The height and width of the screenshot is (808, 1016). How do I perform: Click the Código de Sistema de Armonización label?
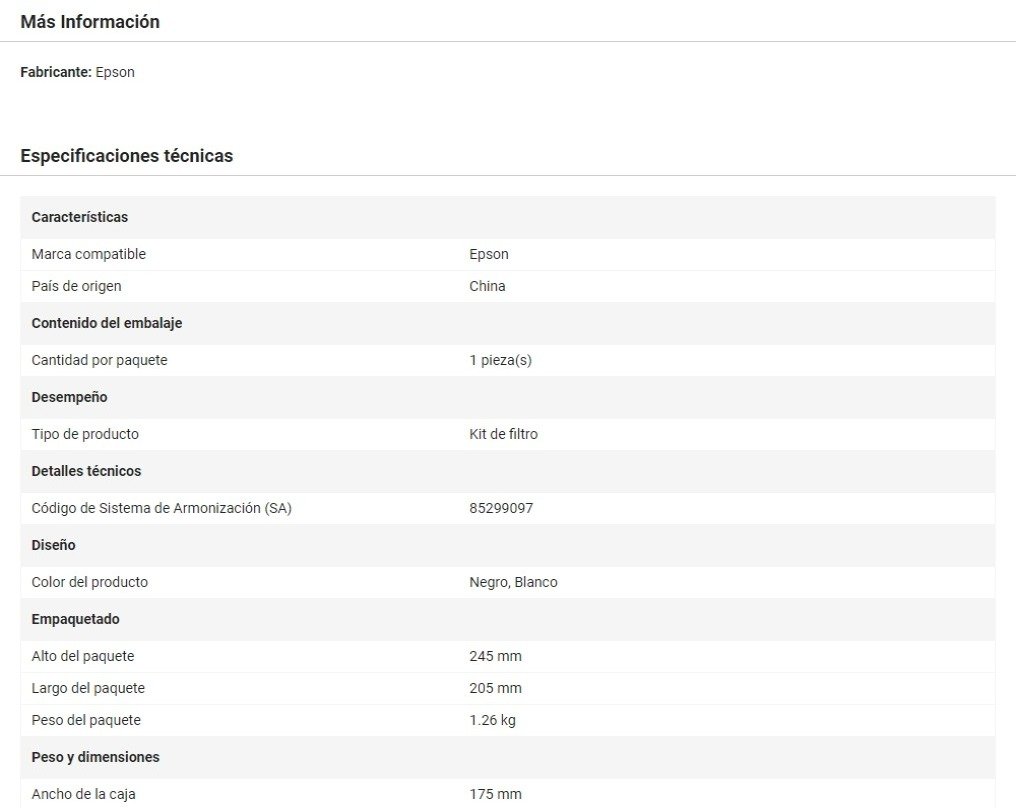(162, 508)
